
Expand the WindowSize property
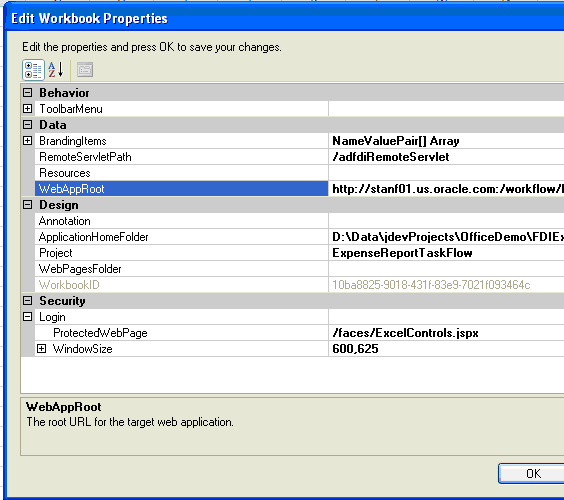pos(42,349)
